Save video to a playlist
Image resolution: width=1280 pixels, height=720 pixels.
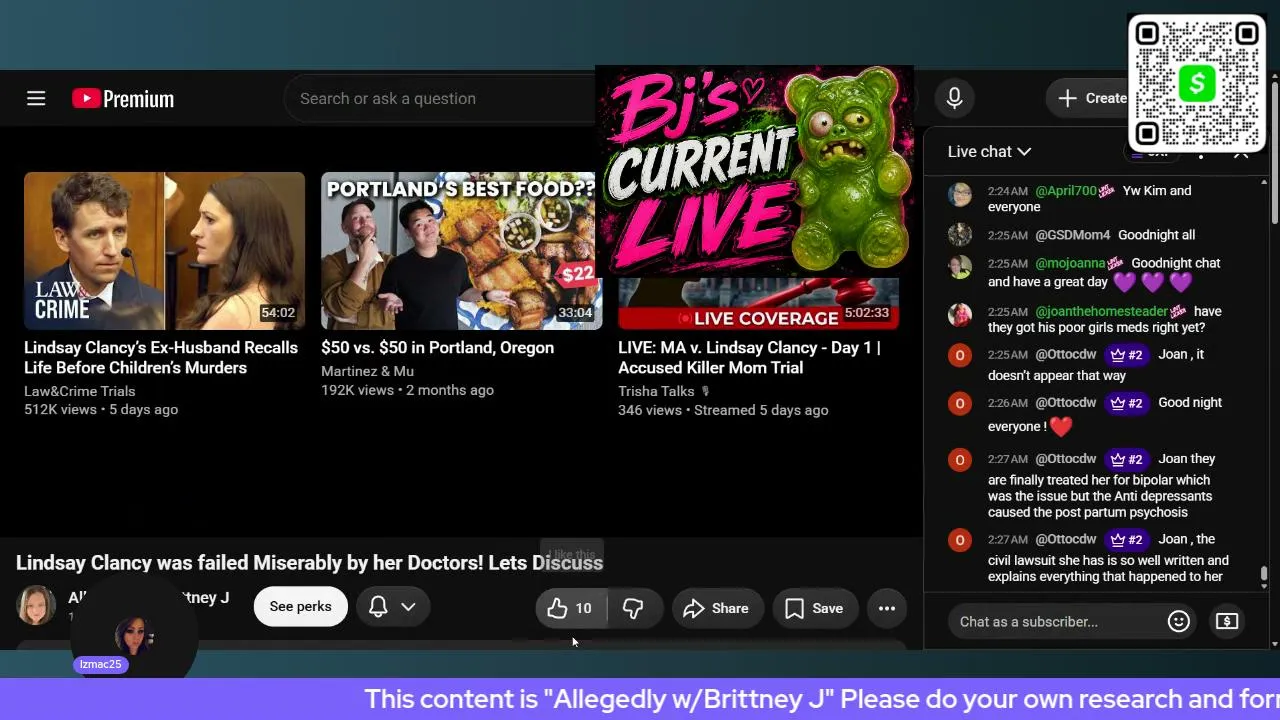tap(814, 608)
